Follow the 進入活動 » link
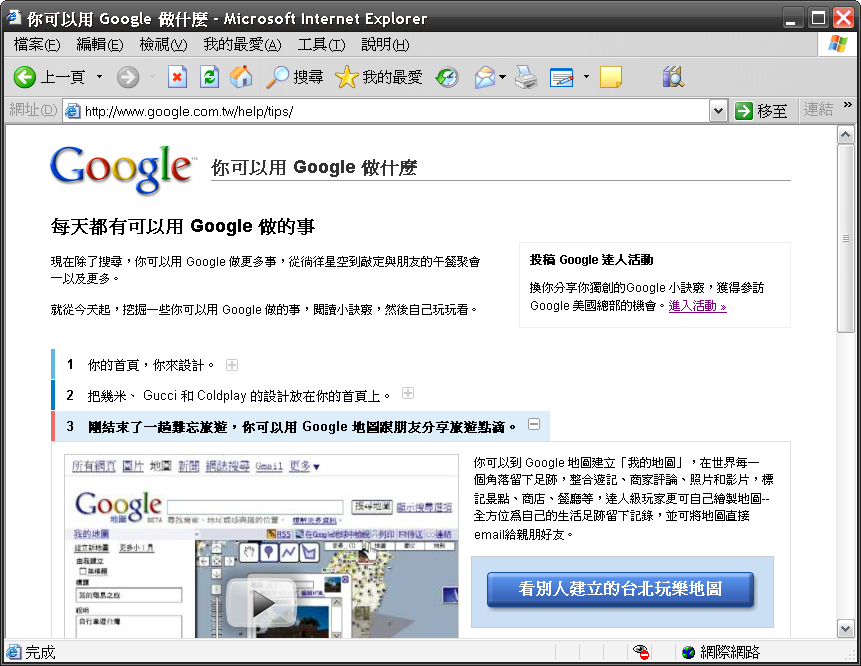The width and height of the screenshot is (861, 666). click(x=697, y=306)
